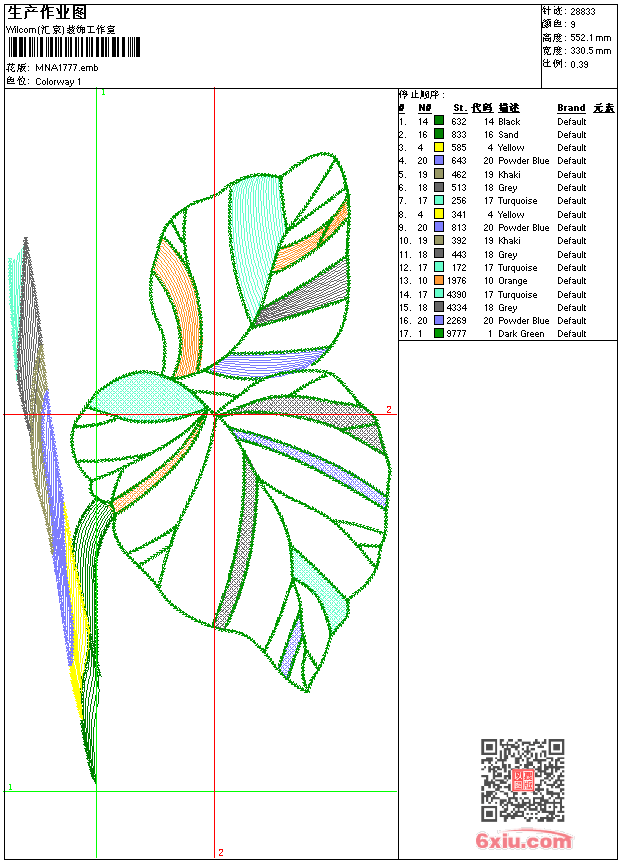Click the MNA1777.emb file name
Screen dimensions: 620x860
(67, 68)
